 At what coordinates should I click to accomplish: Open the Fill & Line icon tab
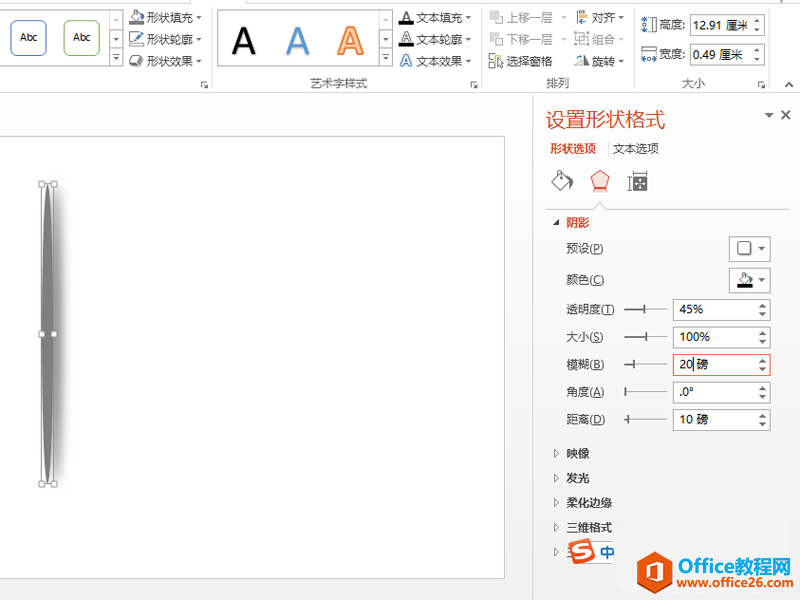point(562,181)
